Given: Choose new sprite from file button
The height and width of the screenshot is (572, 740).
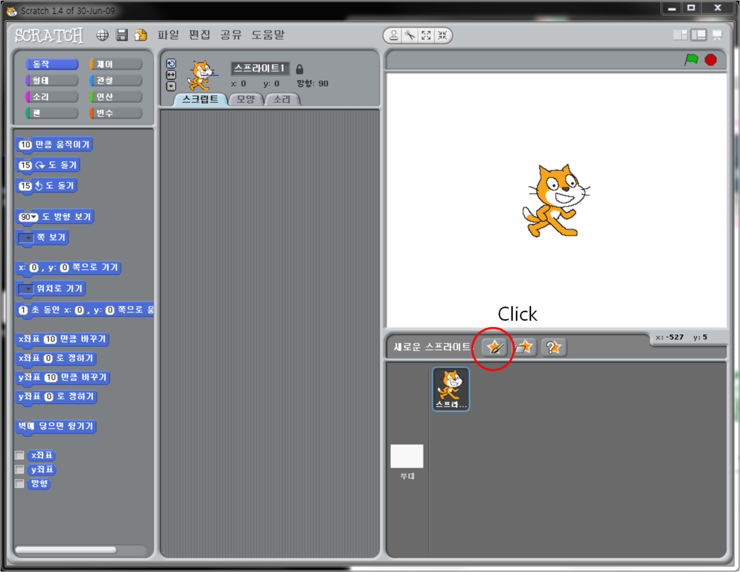Looking at the screenshot, I should [524, 348].
